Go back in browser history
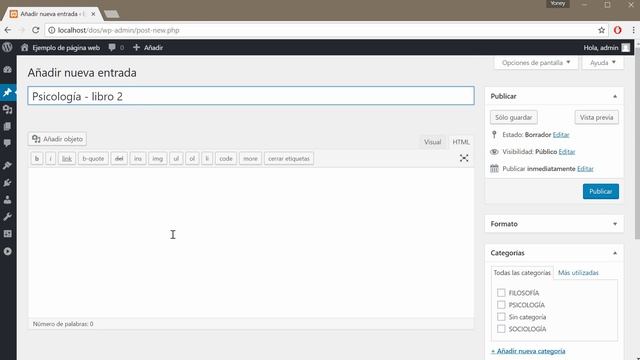The image size is (640, 360). [x=8, y=30]
